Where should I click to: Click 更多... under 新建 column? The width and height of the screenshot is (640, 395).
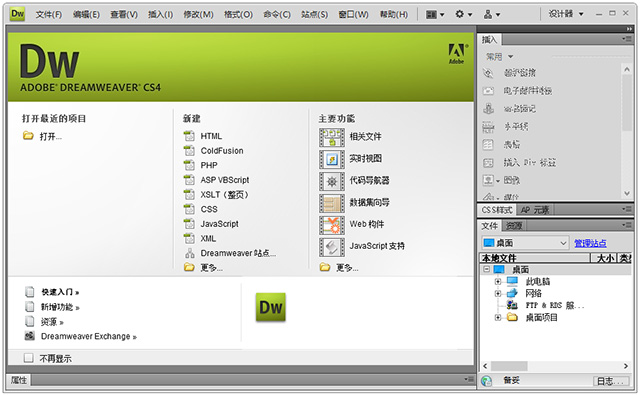click(x=211, y=268)
